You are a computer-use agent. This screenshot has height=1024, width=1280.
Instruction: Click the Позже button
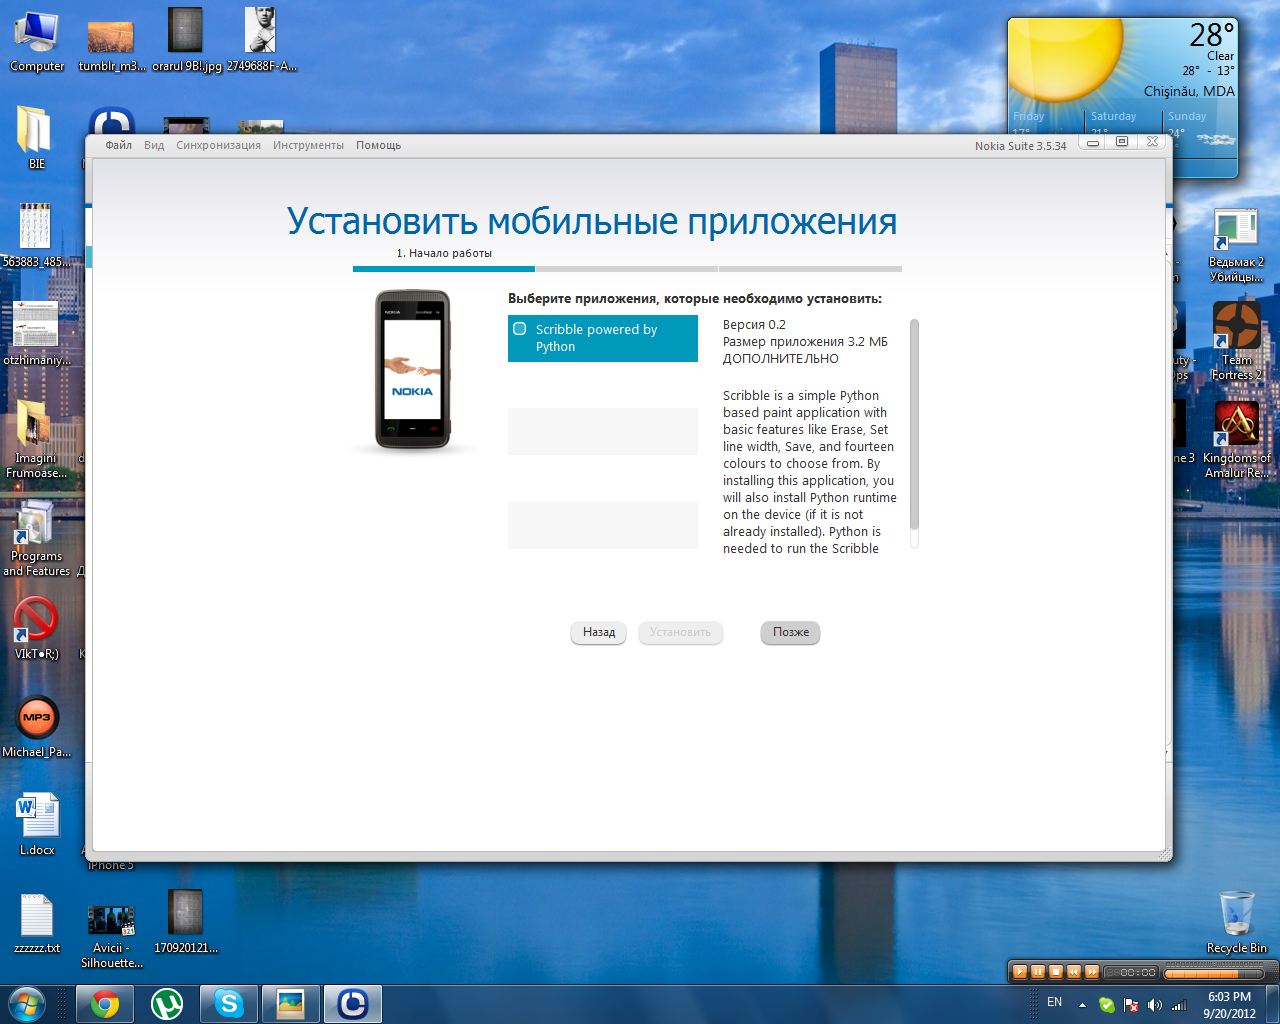tap(790, 632)
